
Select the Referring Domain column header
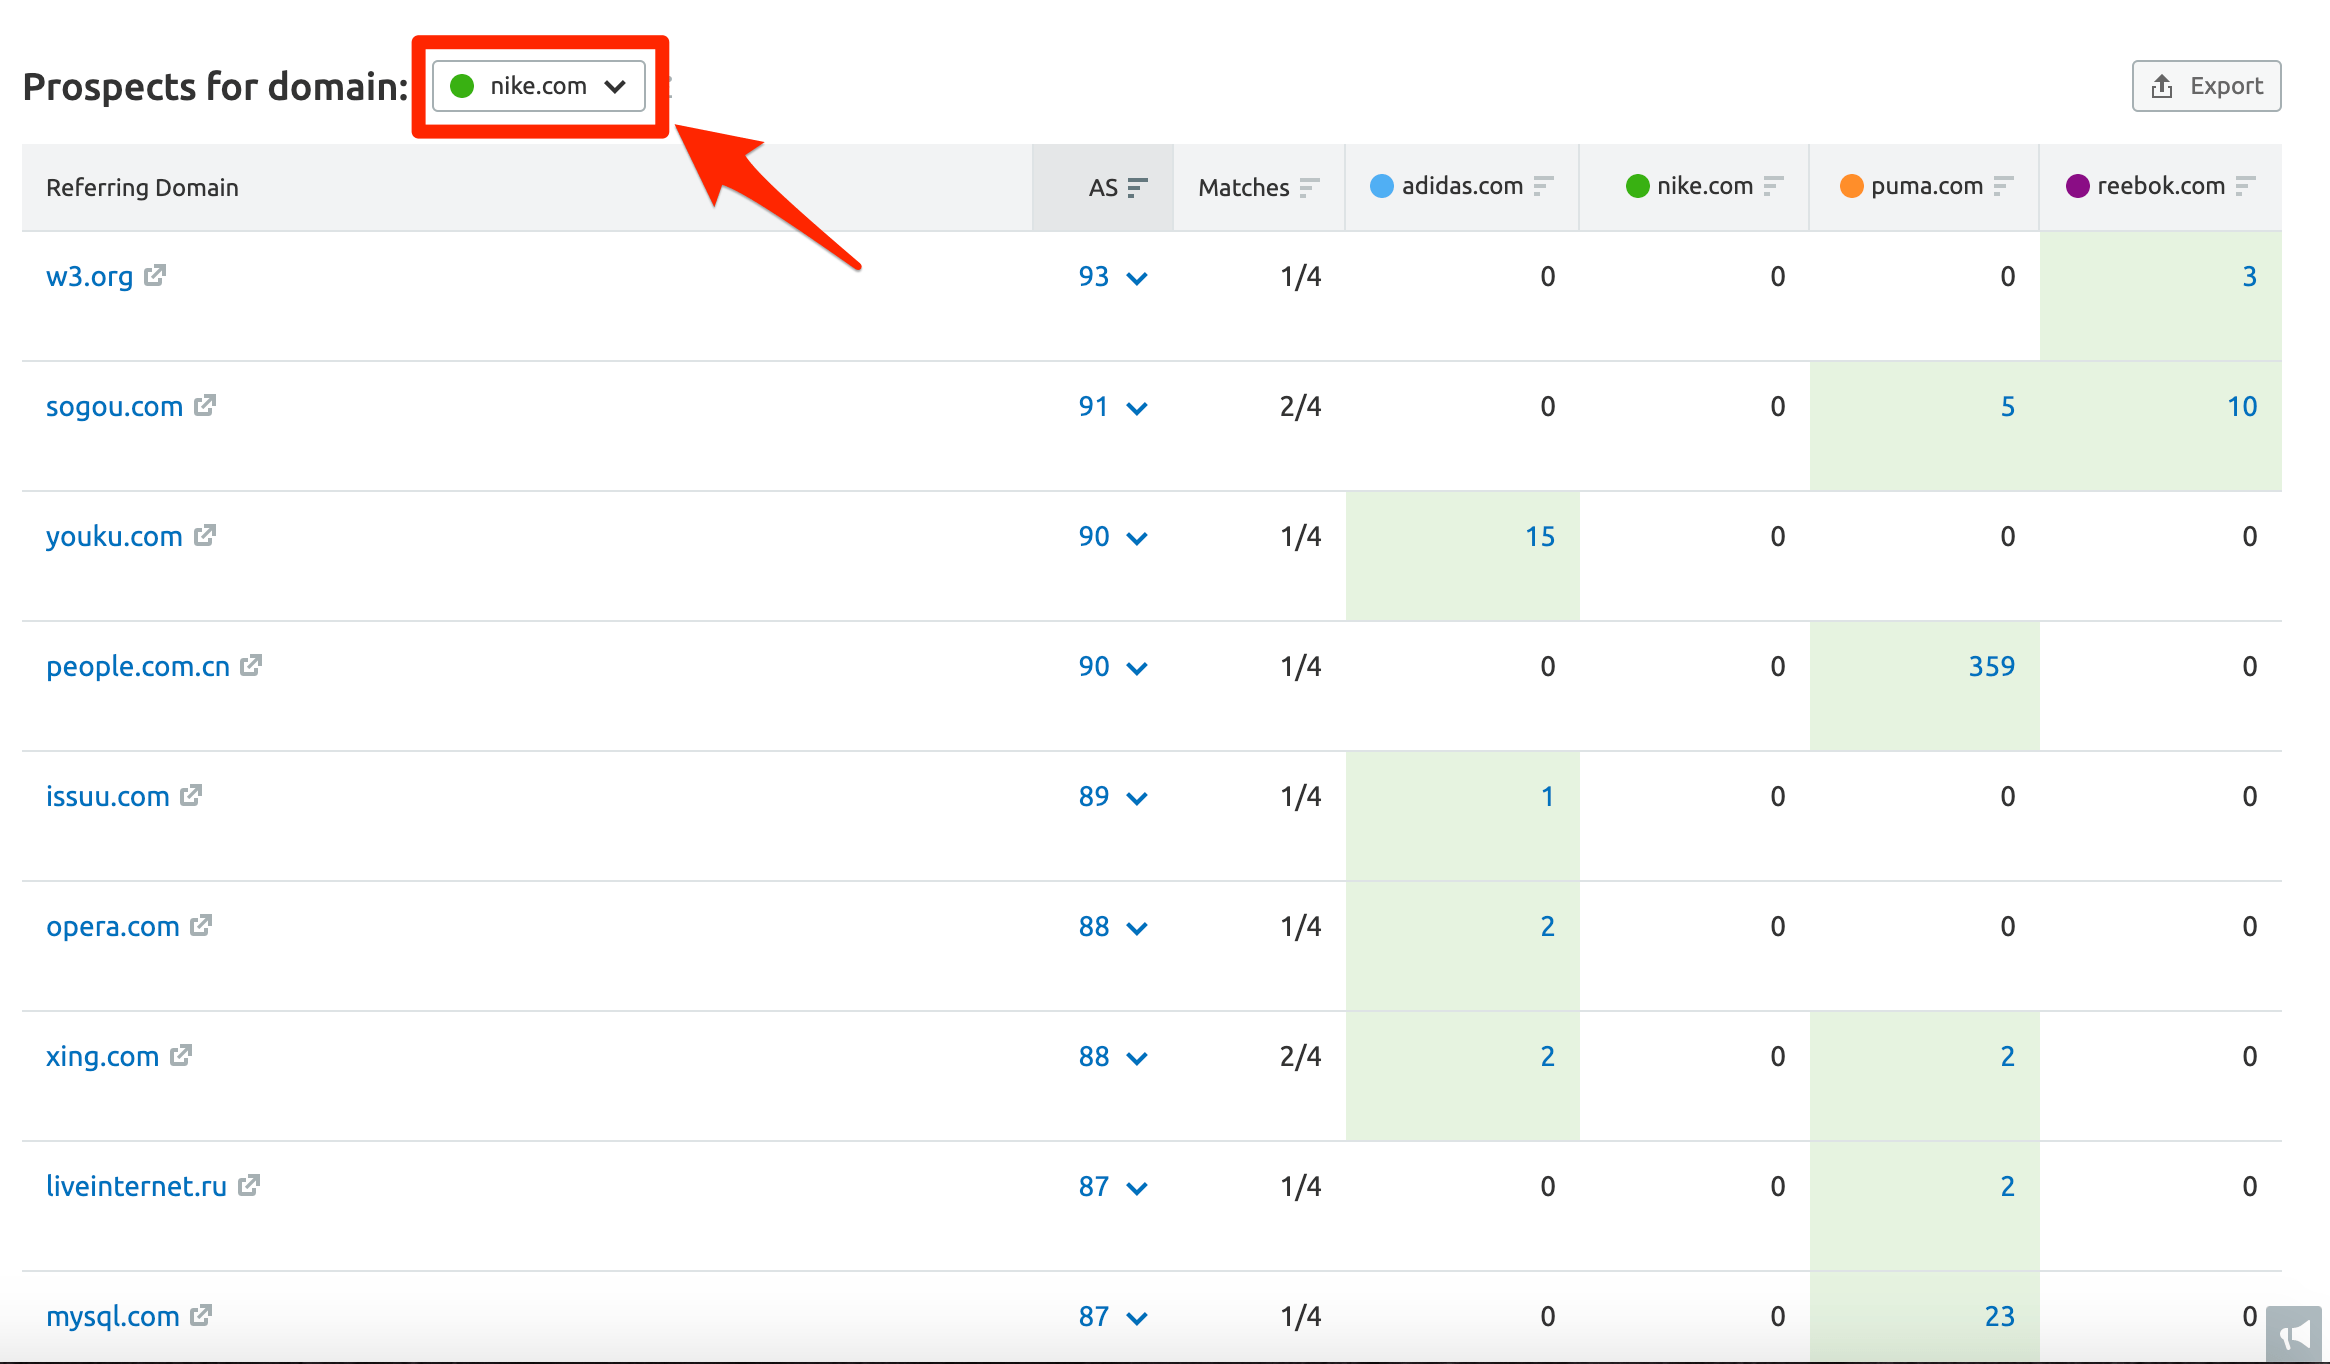(141, 186)
